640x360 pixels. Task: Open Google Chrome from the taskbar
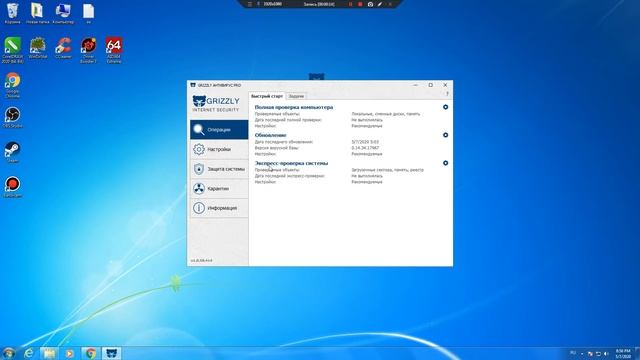click(91, 353)
